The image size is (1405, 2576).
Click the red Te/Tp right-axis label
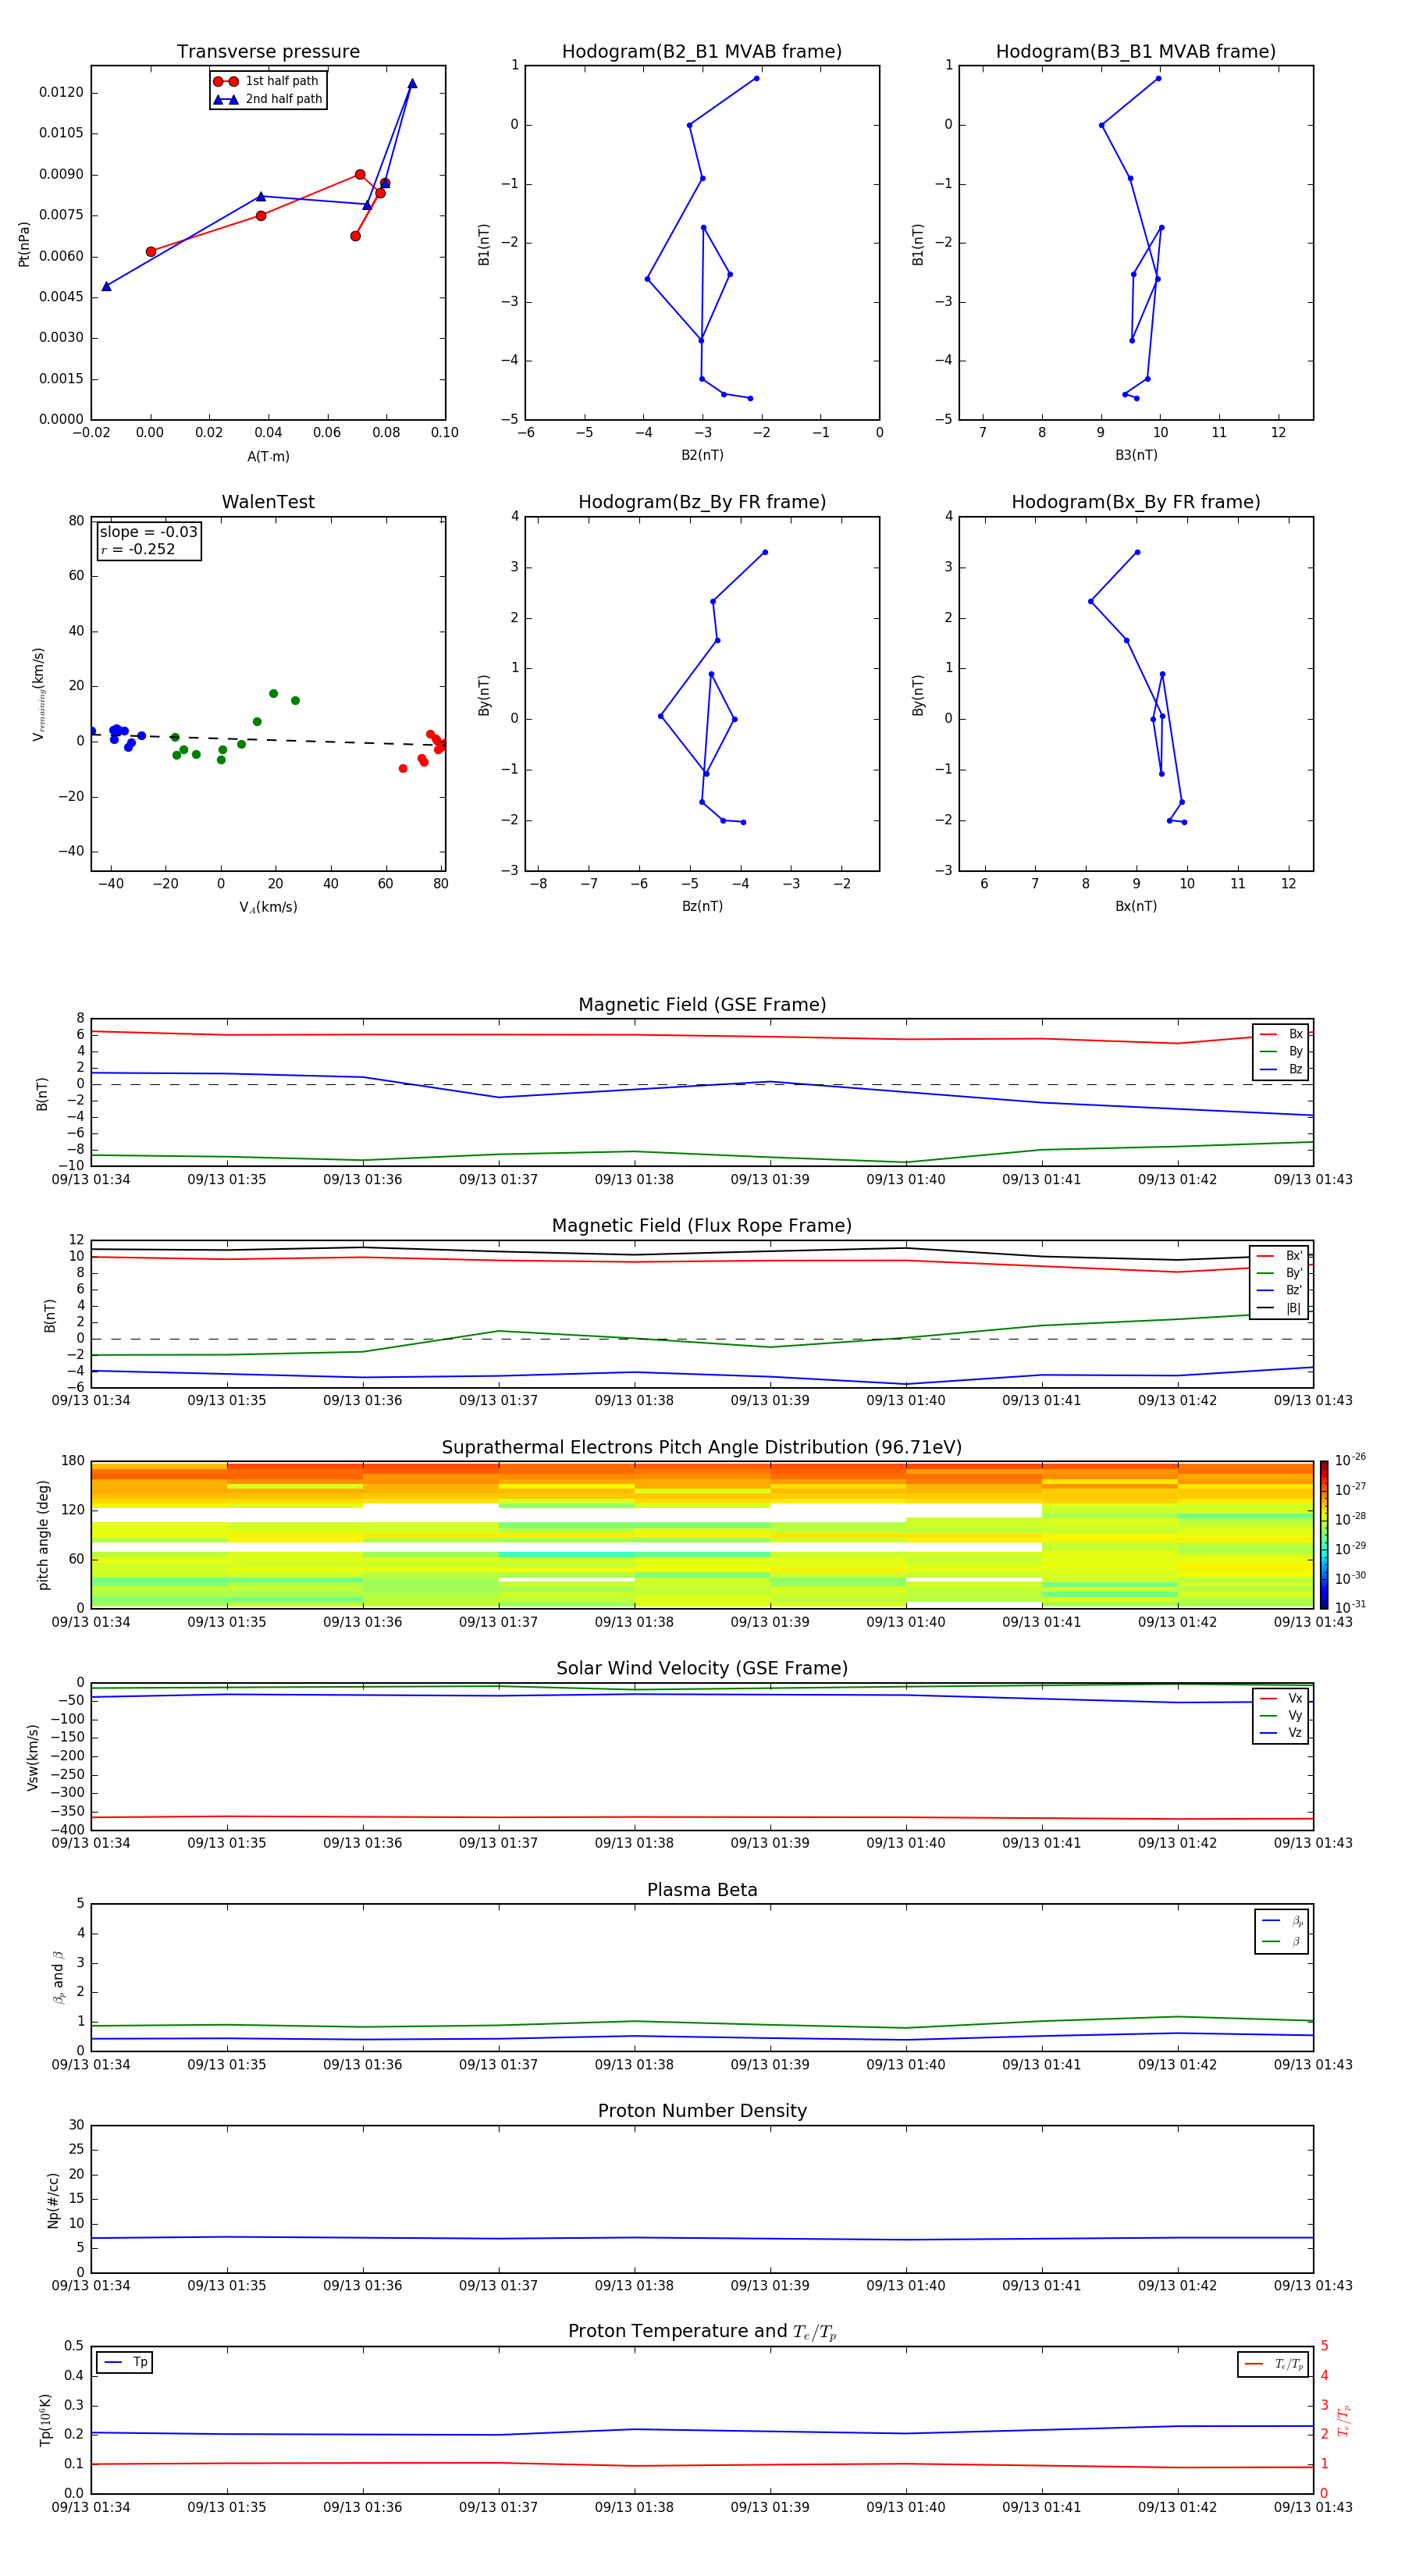[1344, 2420]
